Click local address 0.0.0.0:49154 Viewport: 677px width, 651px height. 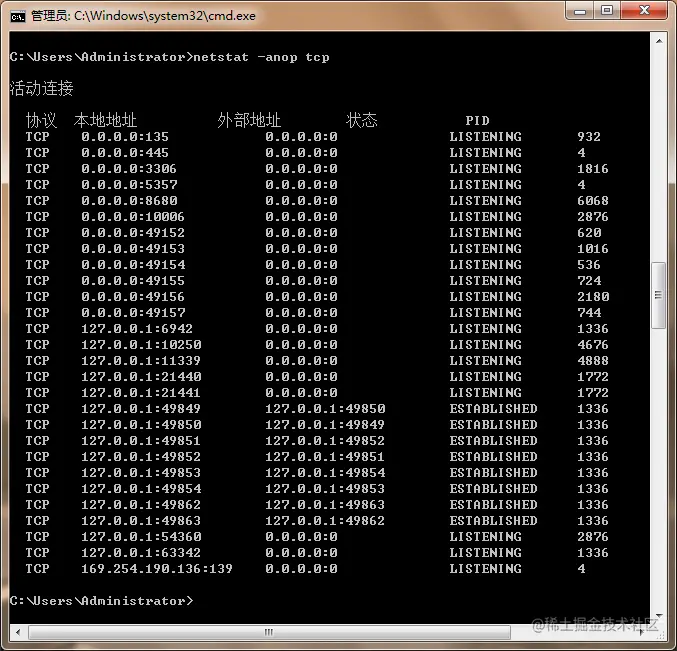coord(133,265)
